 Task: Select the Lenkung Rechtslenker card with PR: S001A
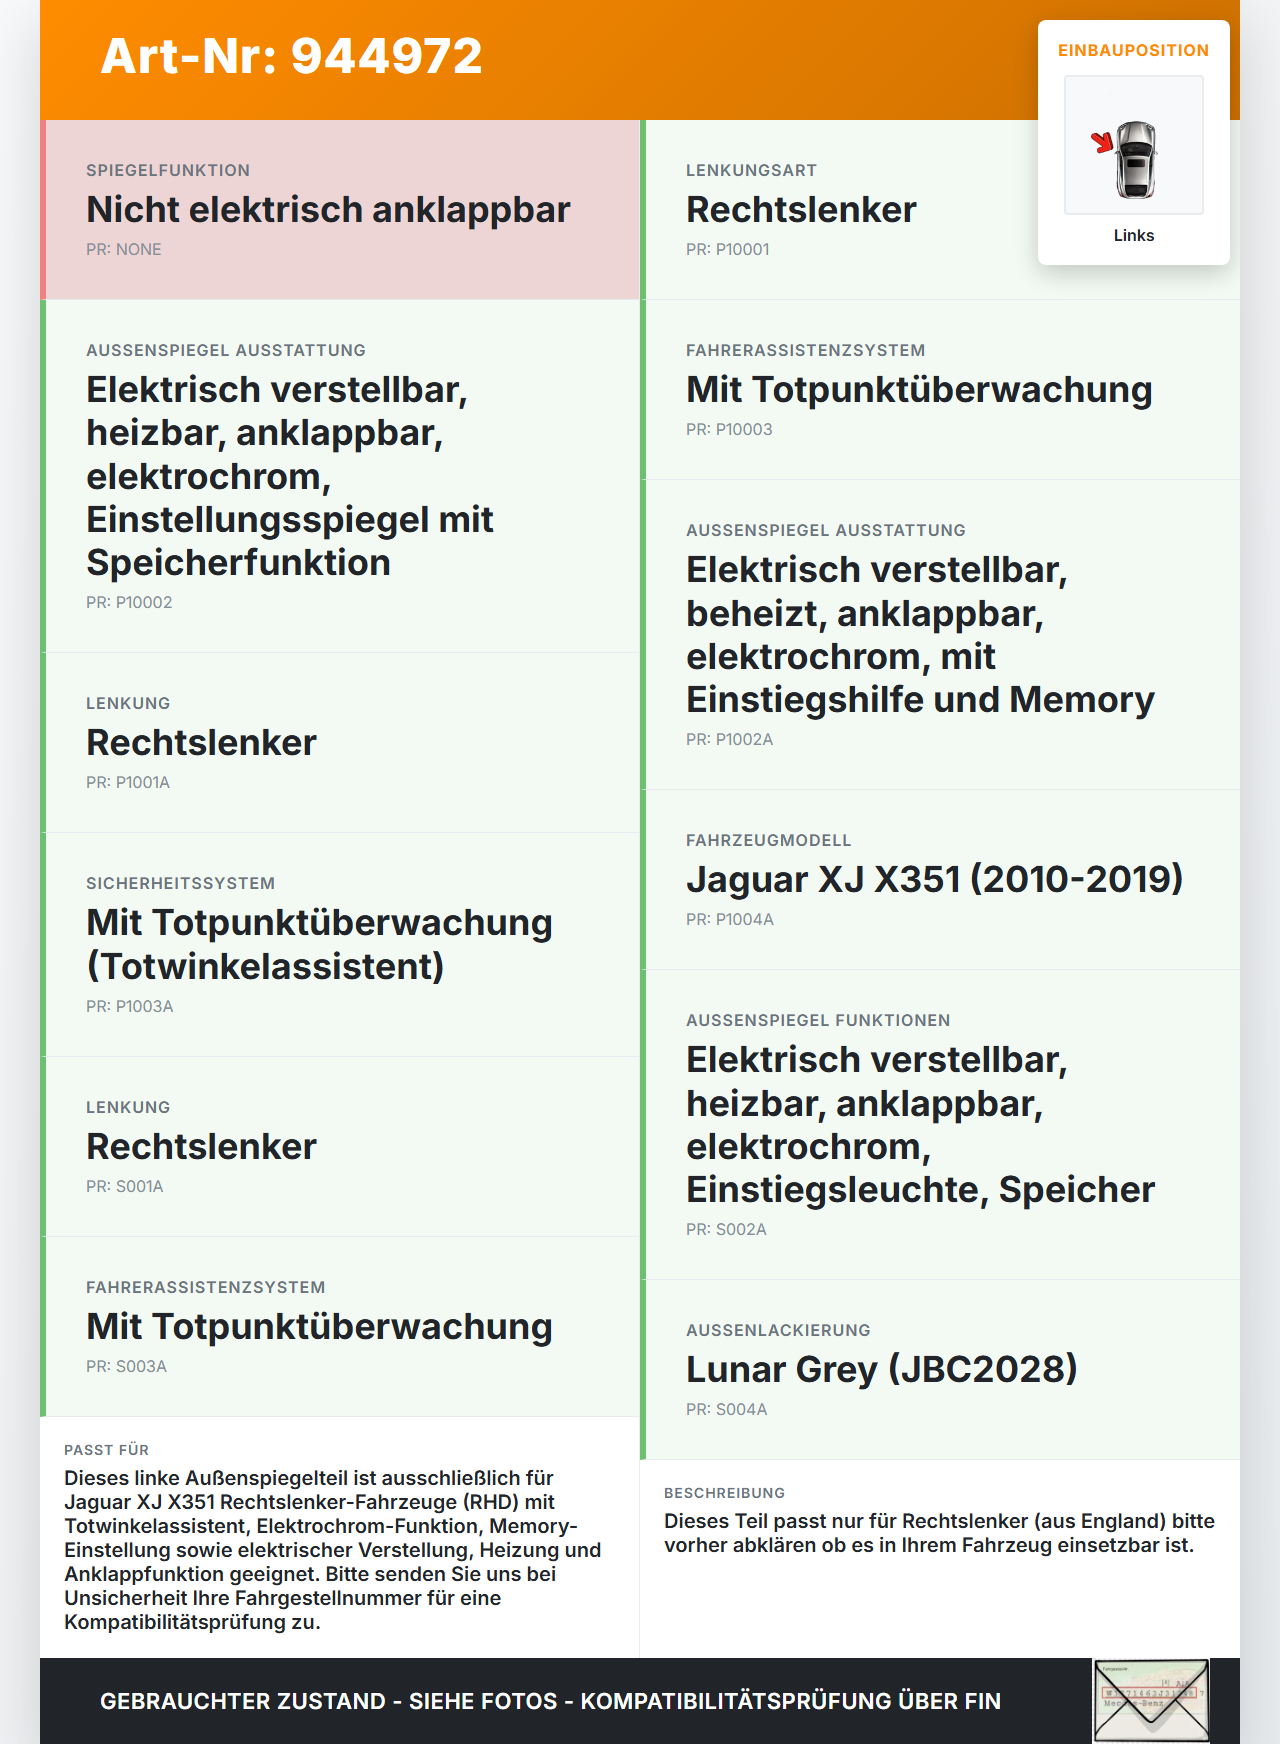tap(340, 1147)
